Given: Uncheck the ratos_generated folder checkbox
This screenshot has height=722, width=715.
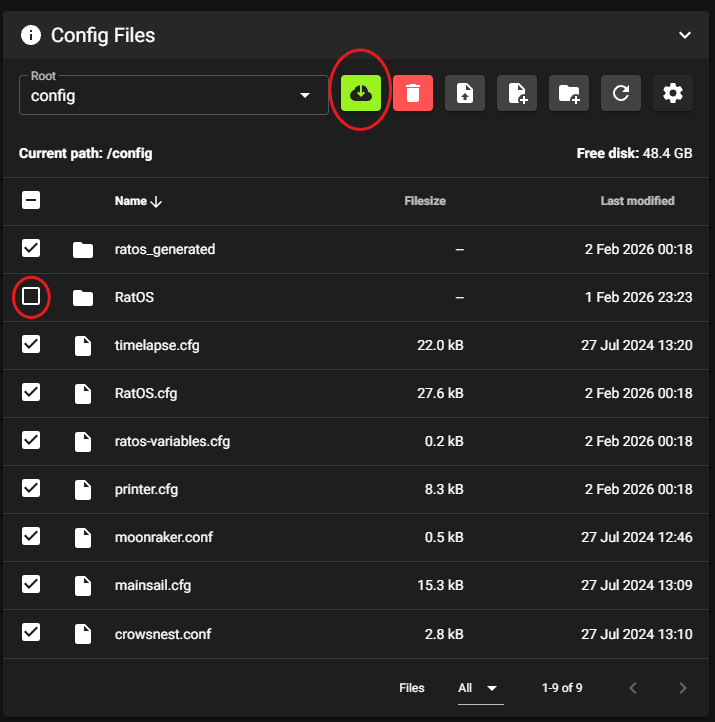Looking at the screenshot, I should click(x=31, y=248).
